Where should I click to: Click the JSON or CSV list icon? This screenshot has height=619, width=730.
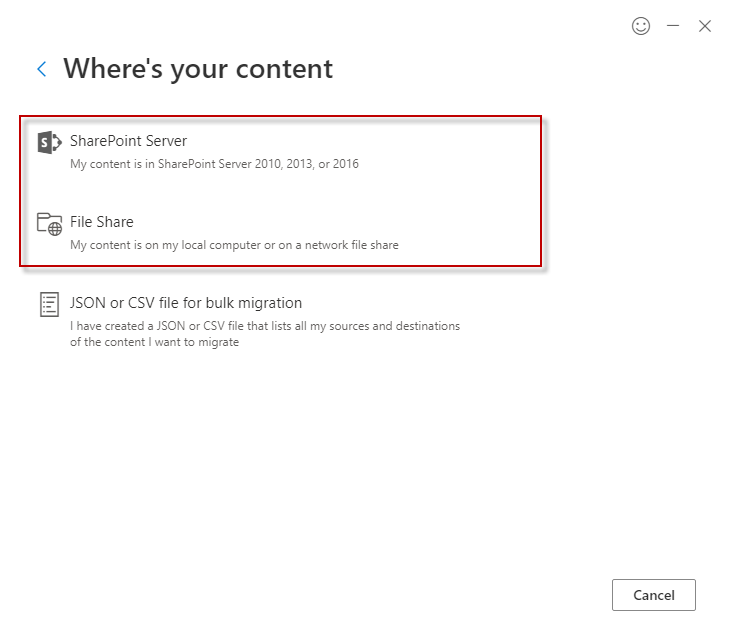49,305
